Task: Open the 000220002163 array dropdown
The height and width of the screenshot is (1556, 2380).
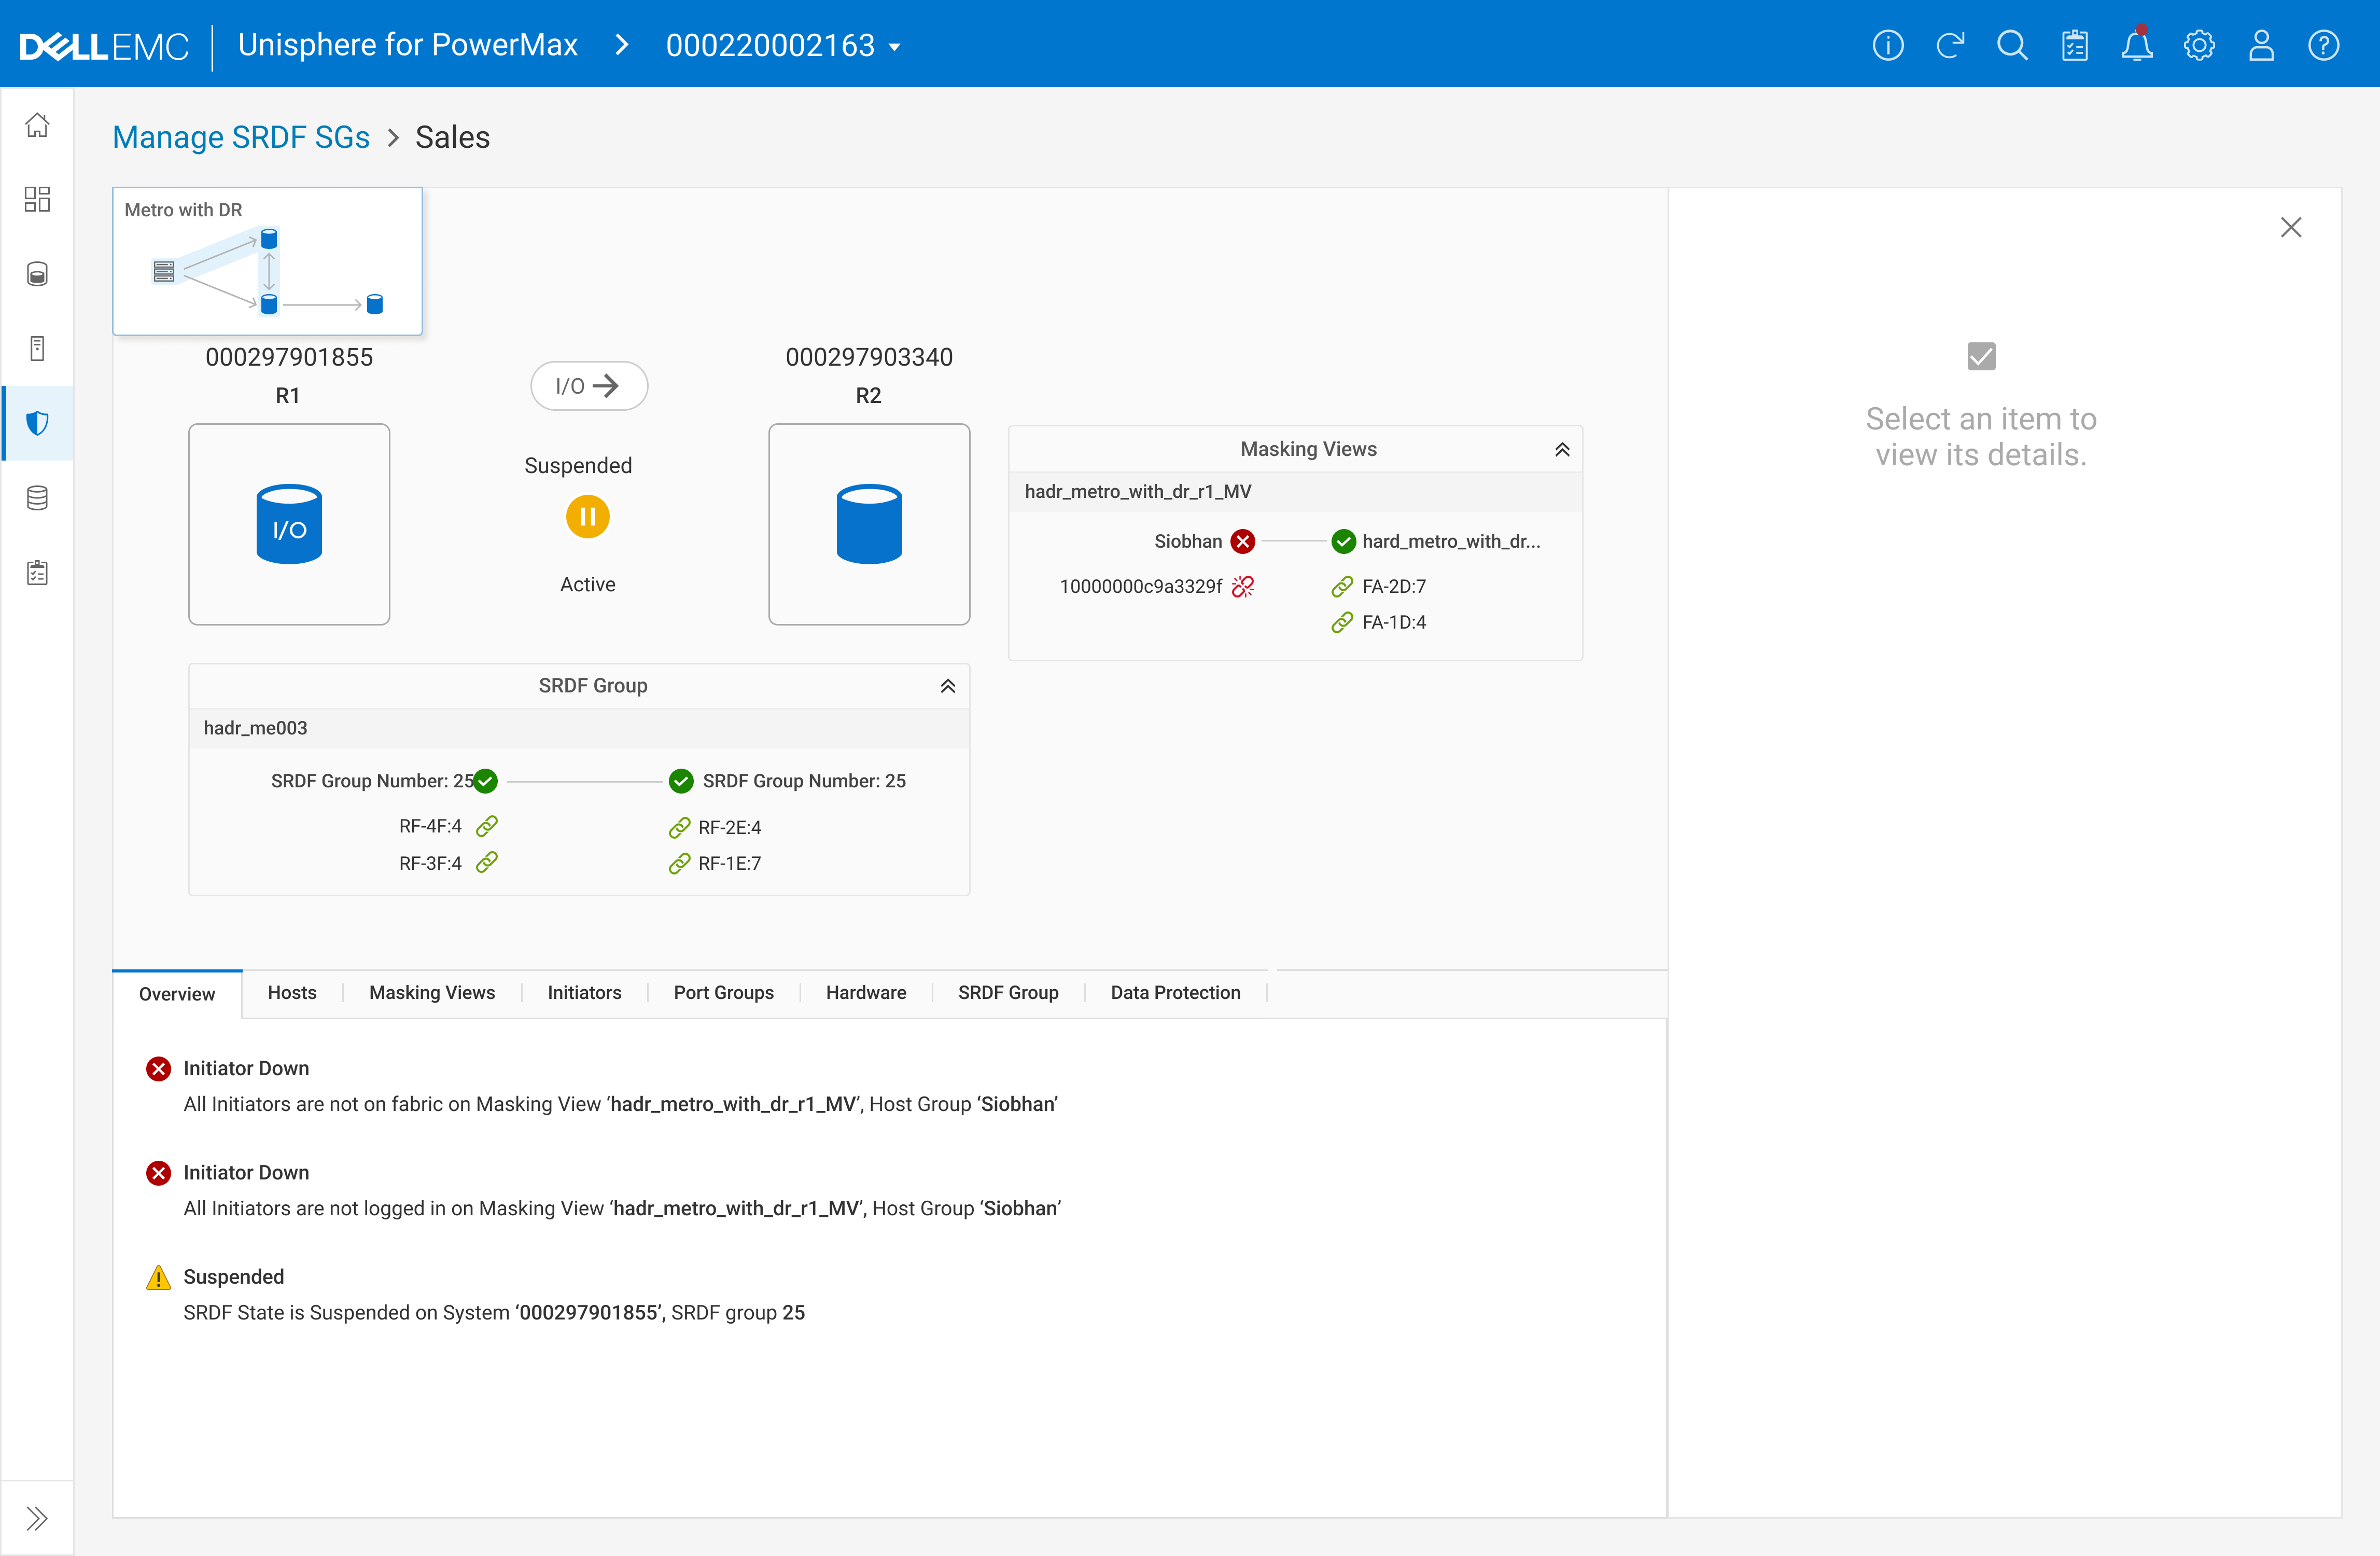Action: coord(783,46)
